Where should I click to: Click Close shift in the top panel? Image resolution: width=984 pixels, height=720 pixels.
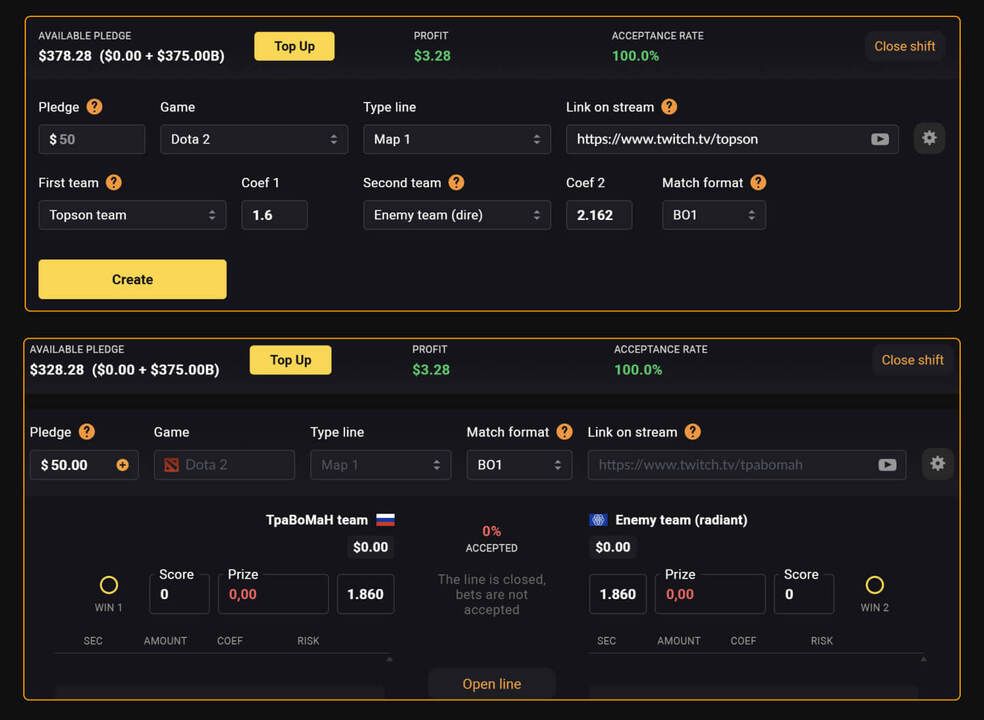pyautogui.click(x=904, y=46)
